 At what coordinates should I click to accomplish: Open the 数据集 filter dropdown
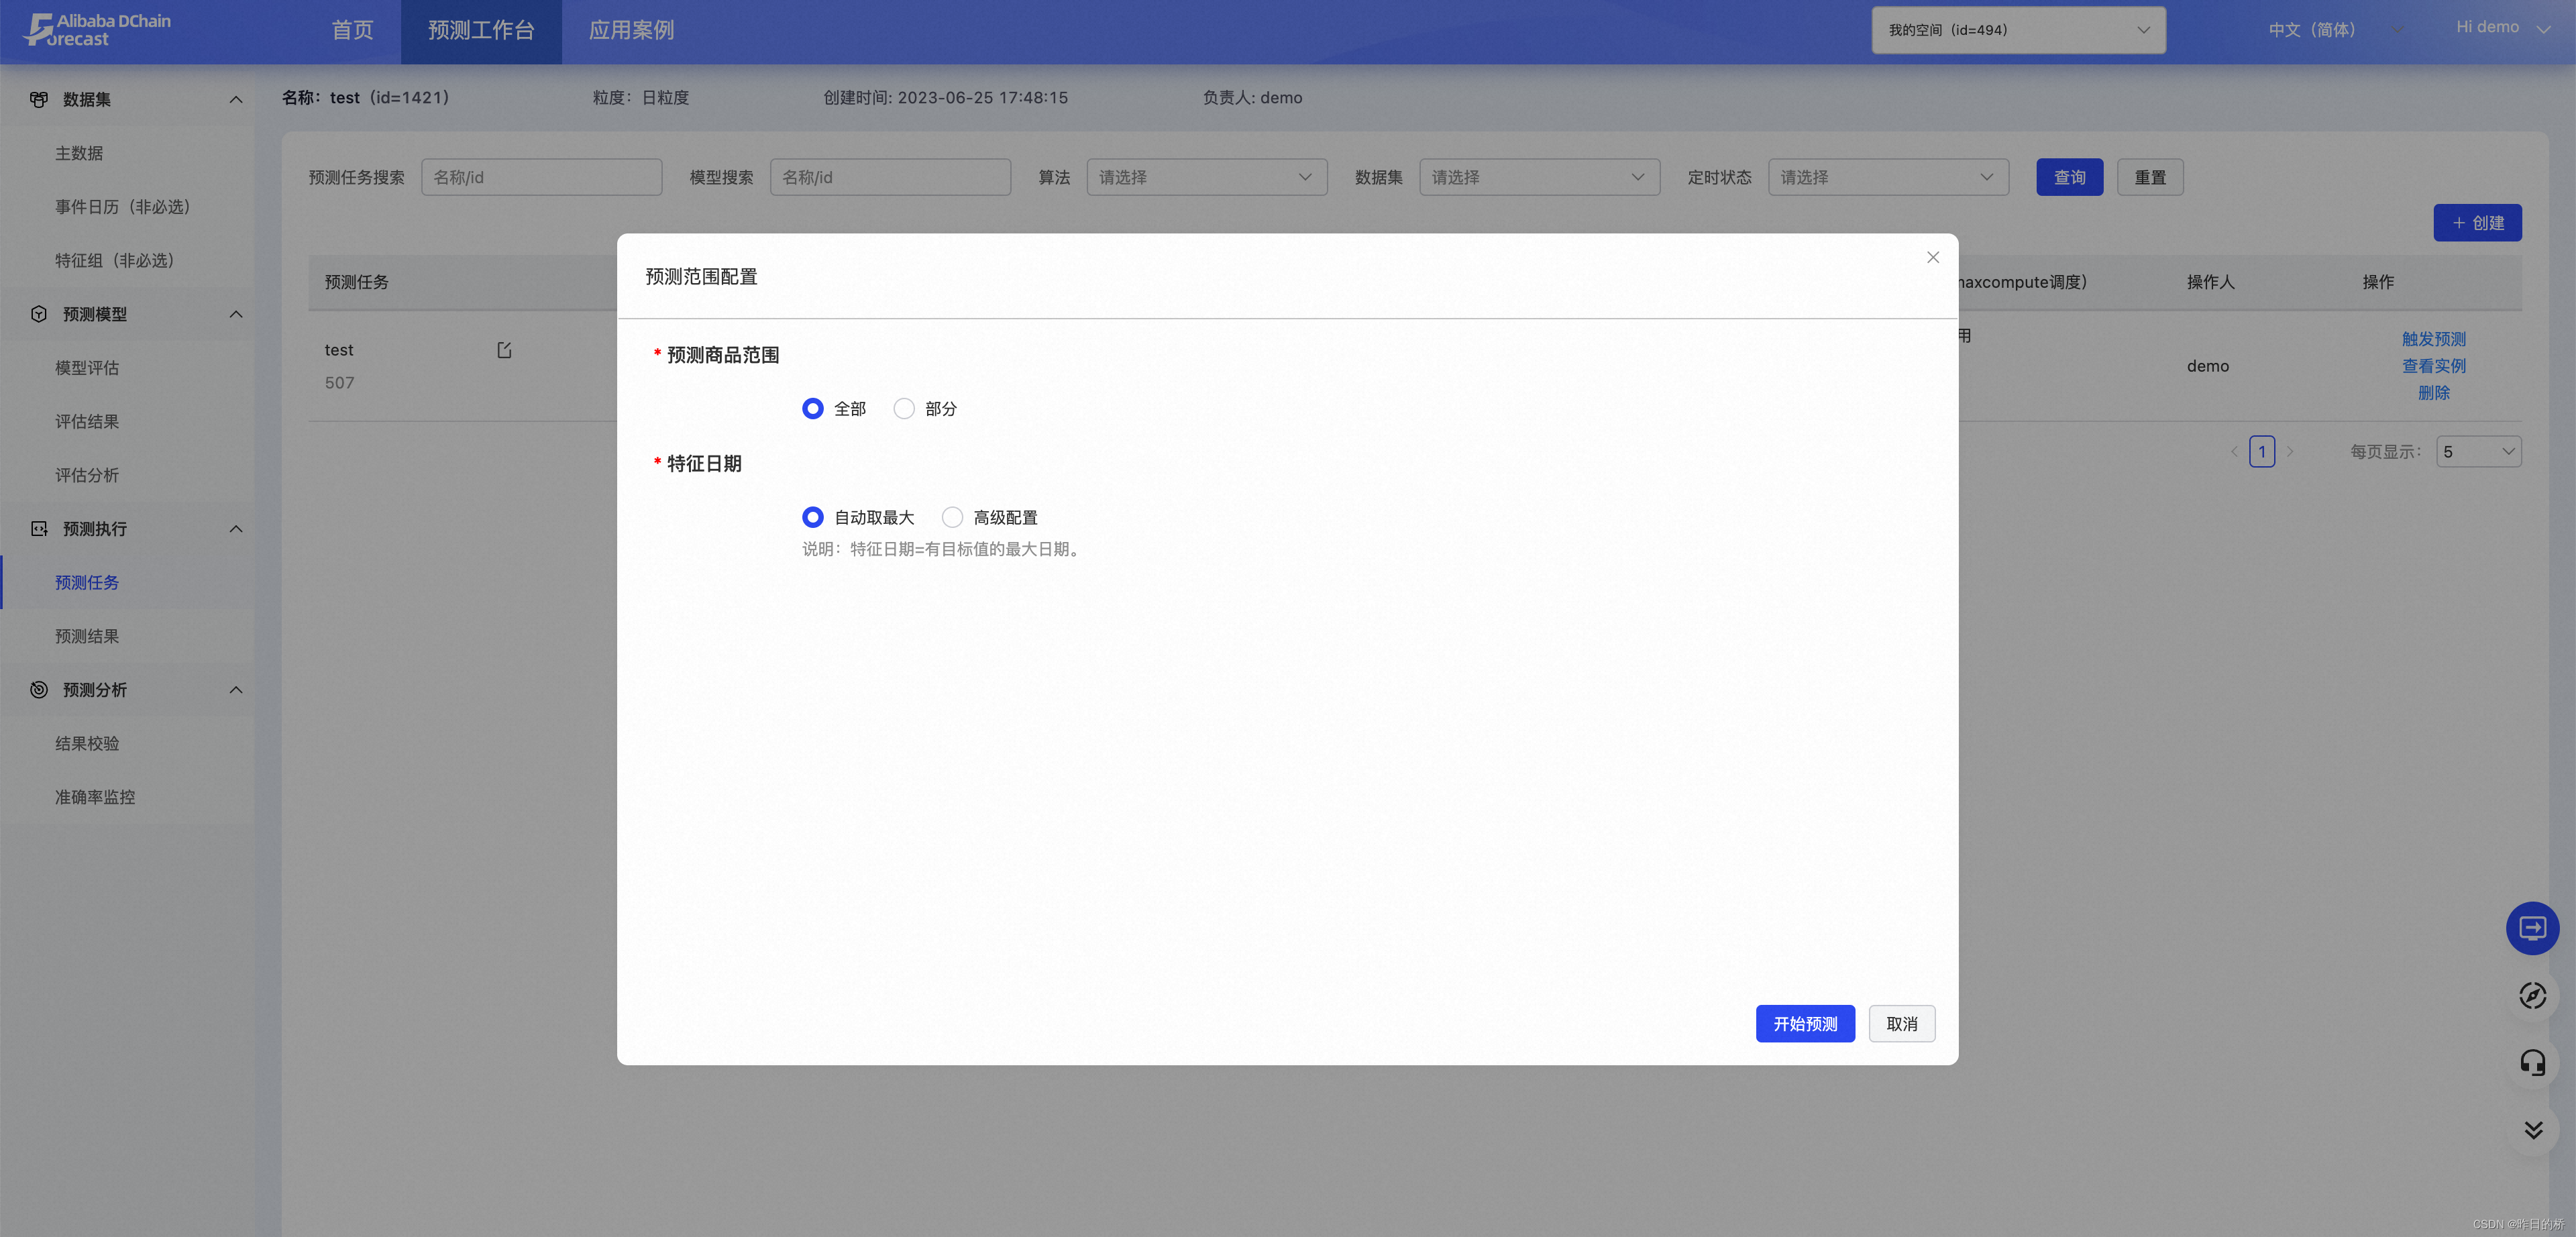(1539, 177)
